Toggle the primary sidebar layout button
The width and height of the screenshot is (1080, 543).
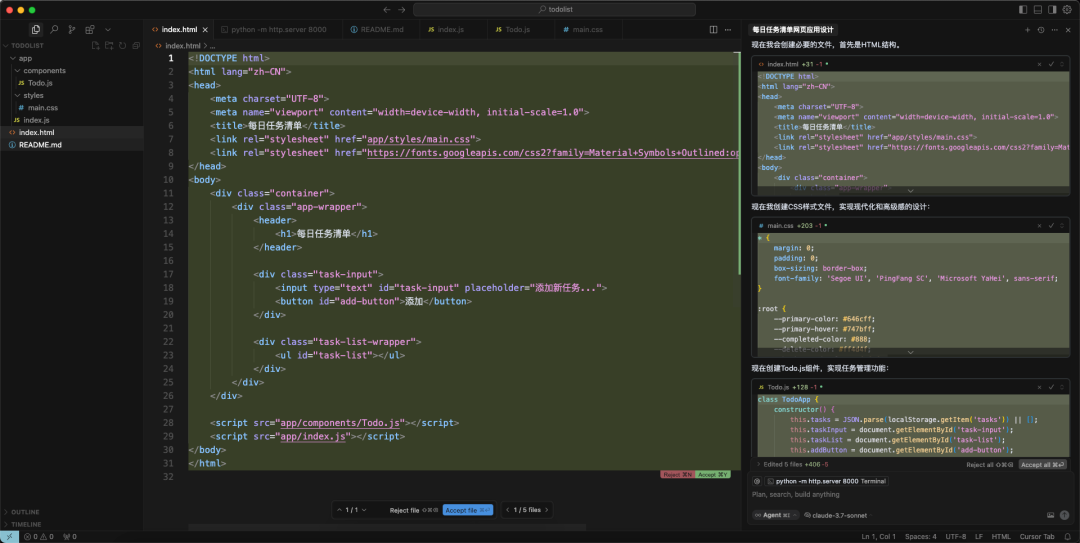pos(1023,9)
